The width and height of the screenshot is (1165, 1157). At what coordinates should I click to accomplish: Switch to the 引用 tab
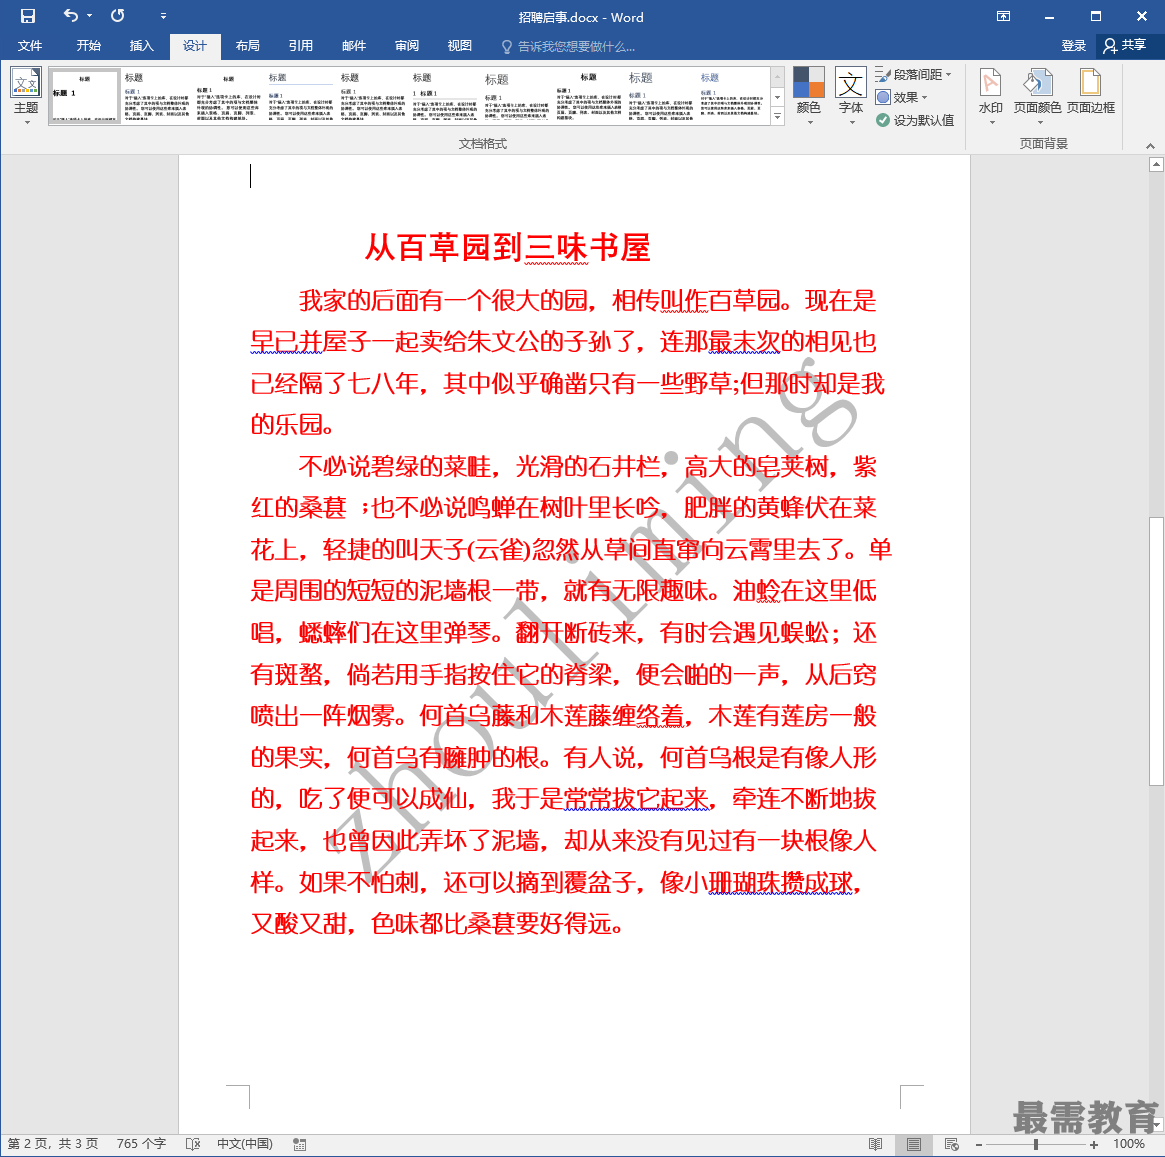click(300, 46)
